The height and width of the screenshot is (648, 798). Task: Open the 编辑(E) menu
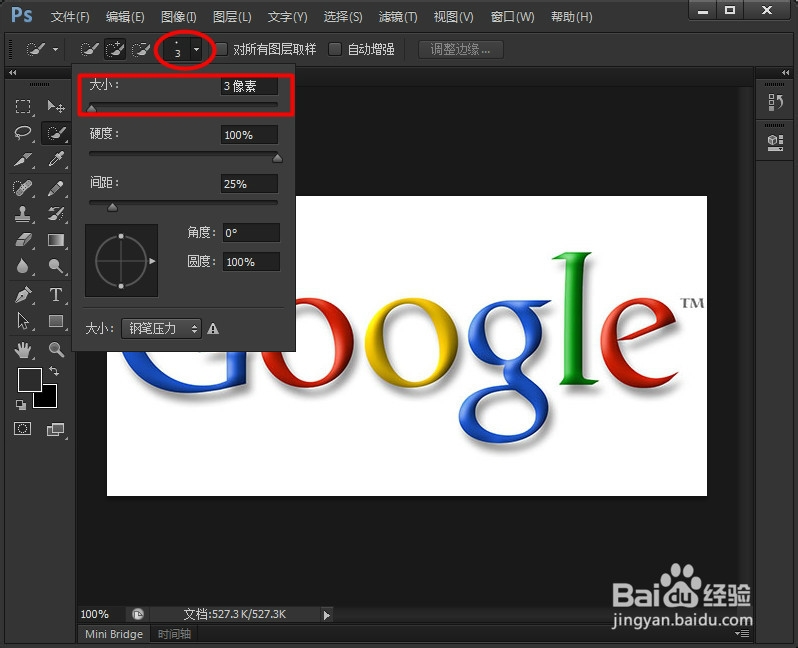tap(125, 17)
